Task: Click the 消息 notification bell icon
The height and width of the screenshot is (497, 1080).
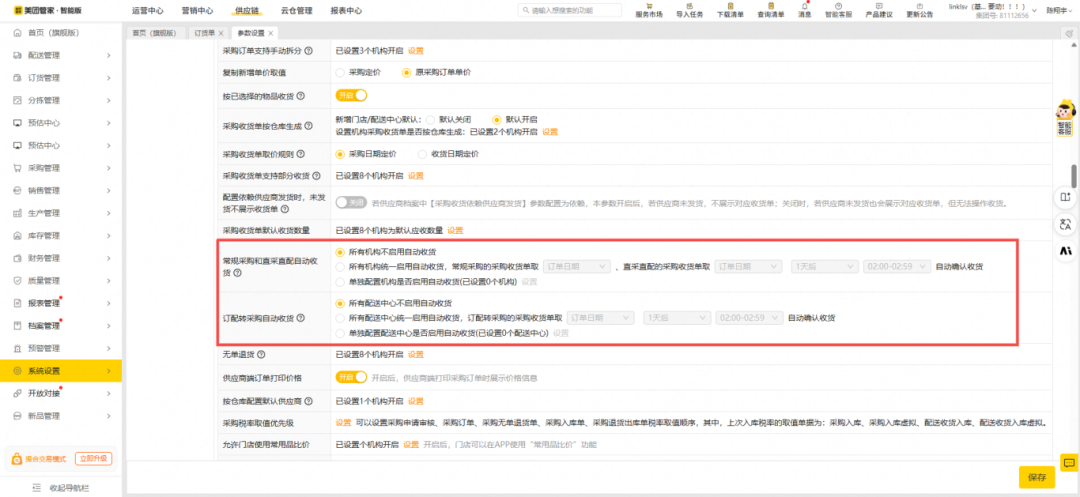Action: [x=805, y=6]
